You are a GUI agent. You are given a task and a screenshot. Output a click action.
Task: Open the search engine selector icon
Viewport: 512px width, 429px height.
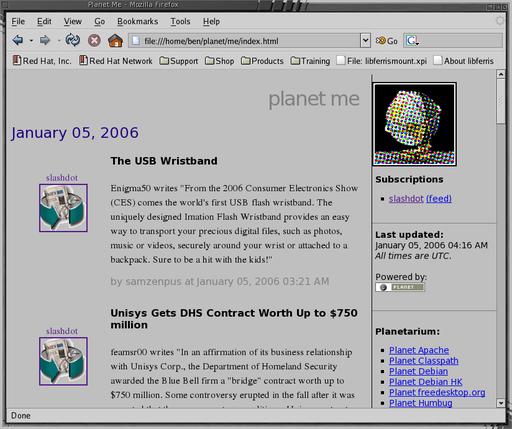pos(412,41)
